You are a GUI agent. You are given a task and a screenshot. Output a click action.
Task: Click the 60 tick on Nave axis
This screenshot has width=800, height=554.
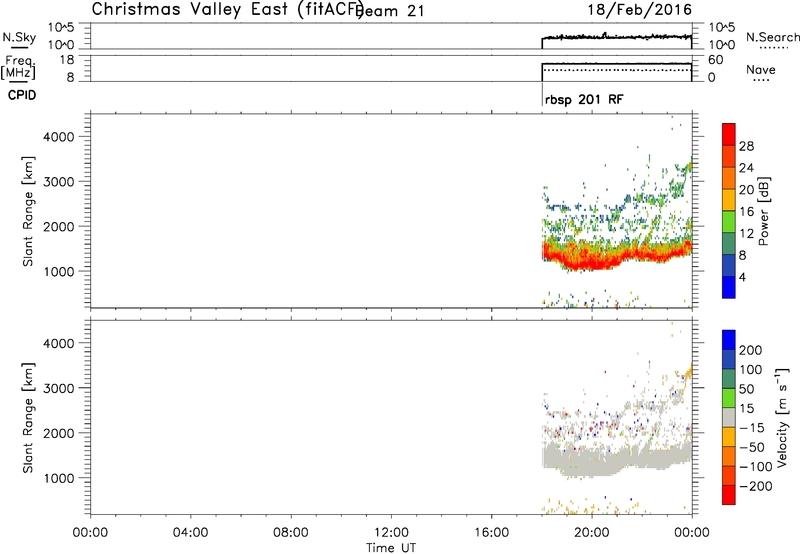(715, 60)
